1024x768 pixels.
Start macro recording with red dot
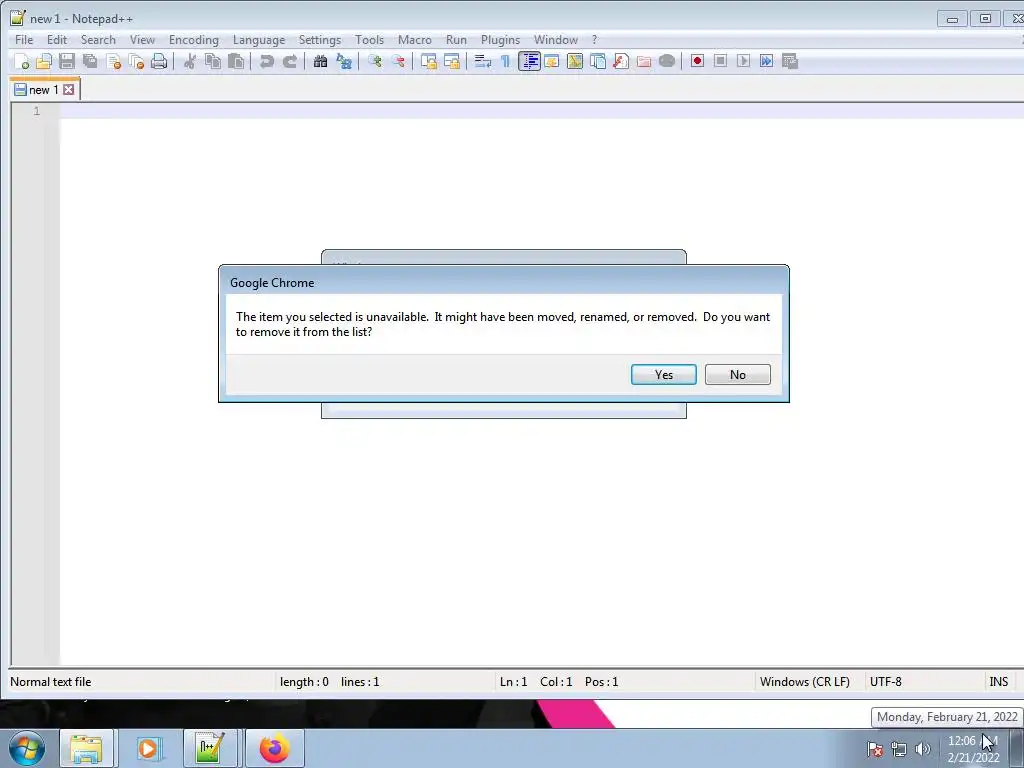tap(697, 61)
